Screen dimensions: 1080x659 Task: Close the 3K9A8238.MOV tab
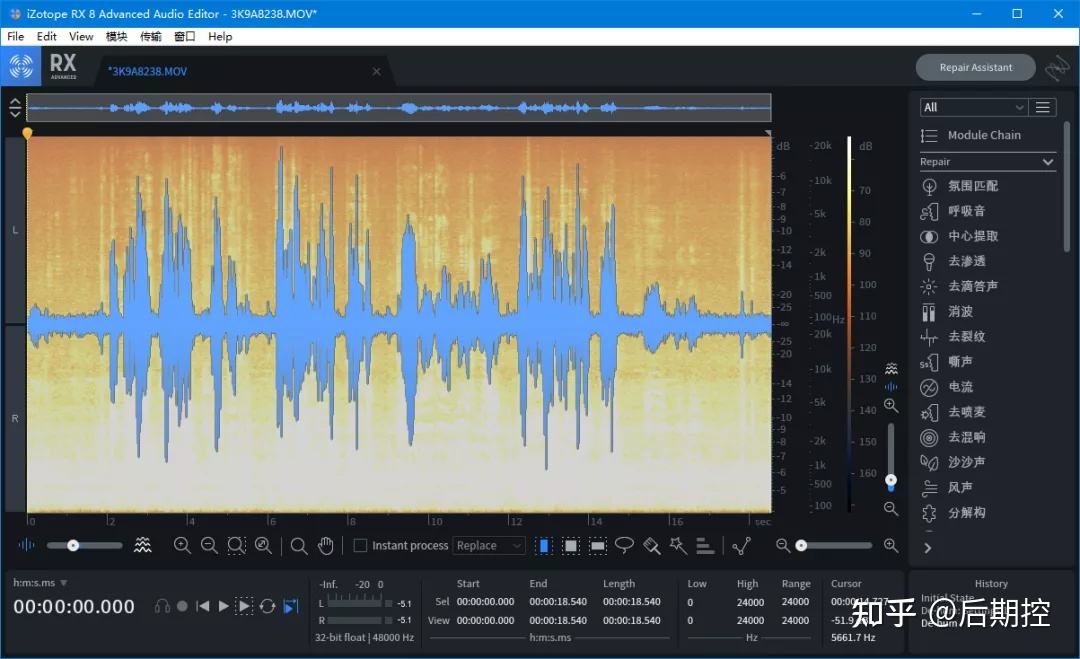click(x=376, y=72)
